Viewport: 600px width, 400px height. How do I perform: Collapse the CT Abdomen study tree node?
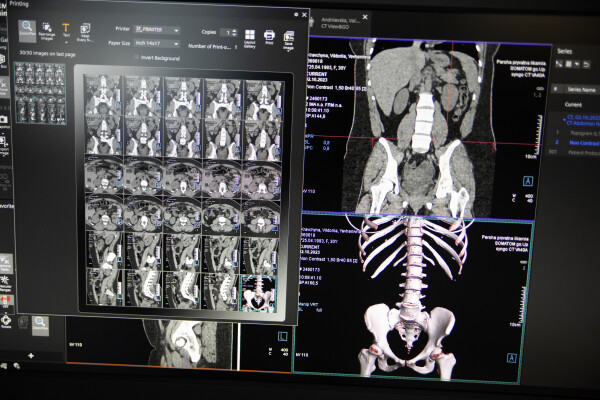point(564,120)
